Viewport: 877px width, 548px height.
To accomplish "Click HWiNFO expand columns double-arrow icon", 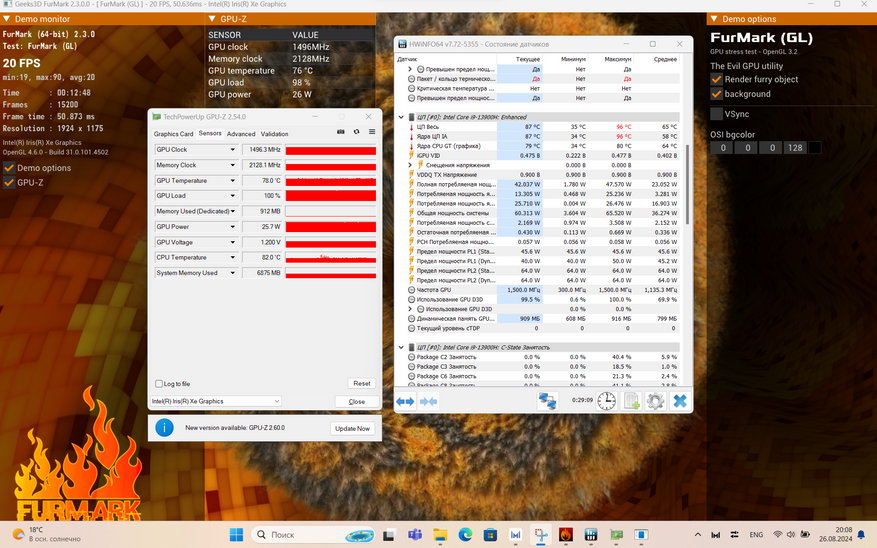I will (x=406, y=401).
